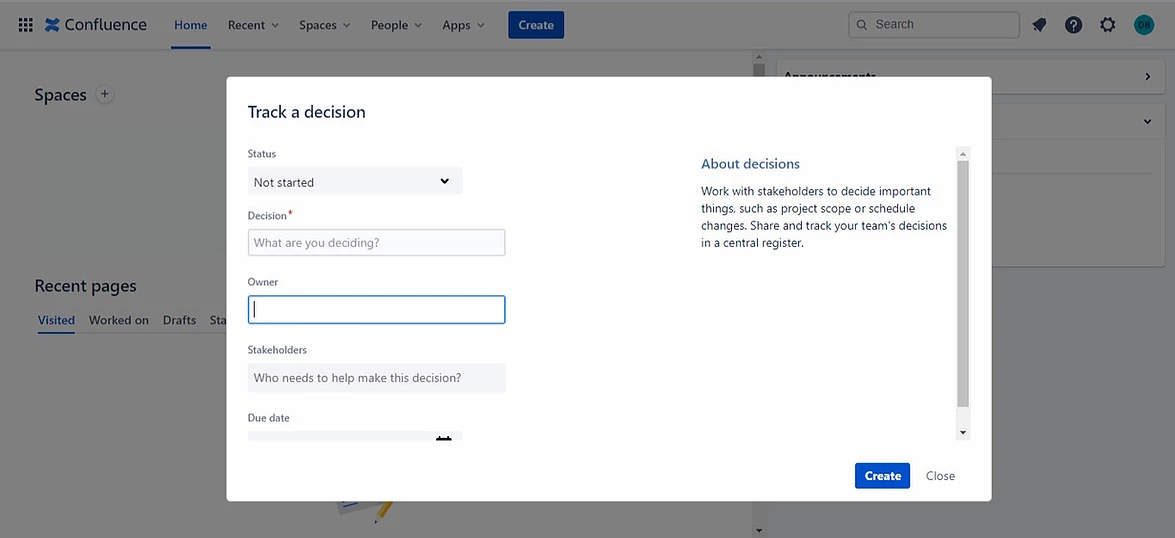Screen dimensions: 1175x538
Task: Click the user profile avatar
Action: coord(1143,25)
